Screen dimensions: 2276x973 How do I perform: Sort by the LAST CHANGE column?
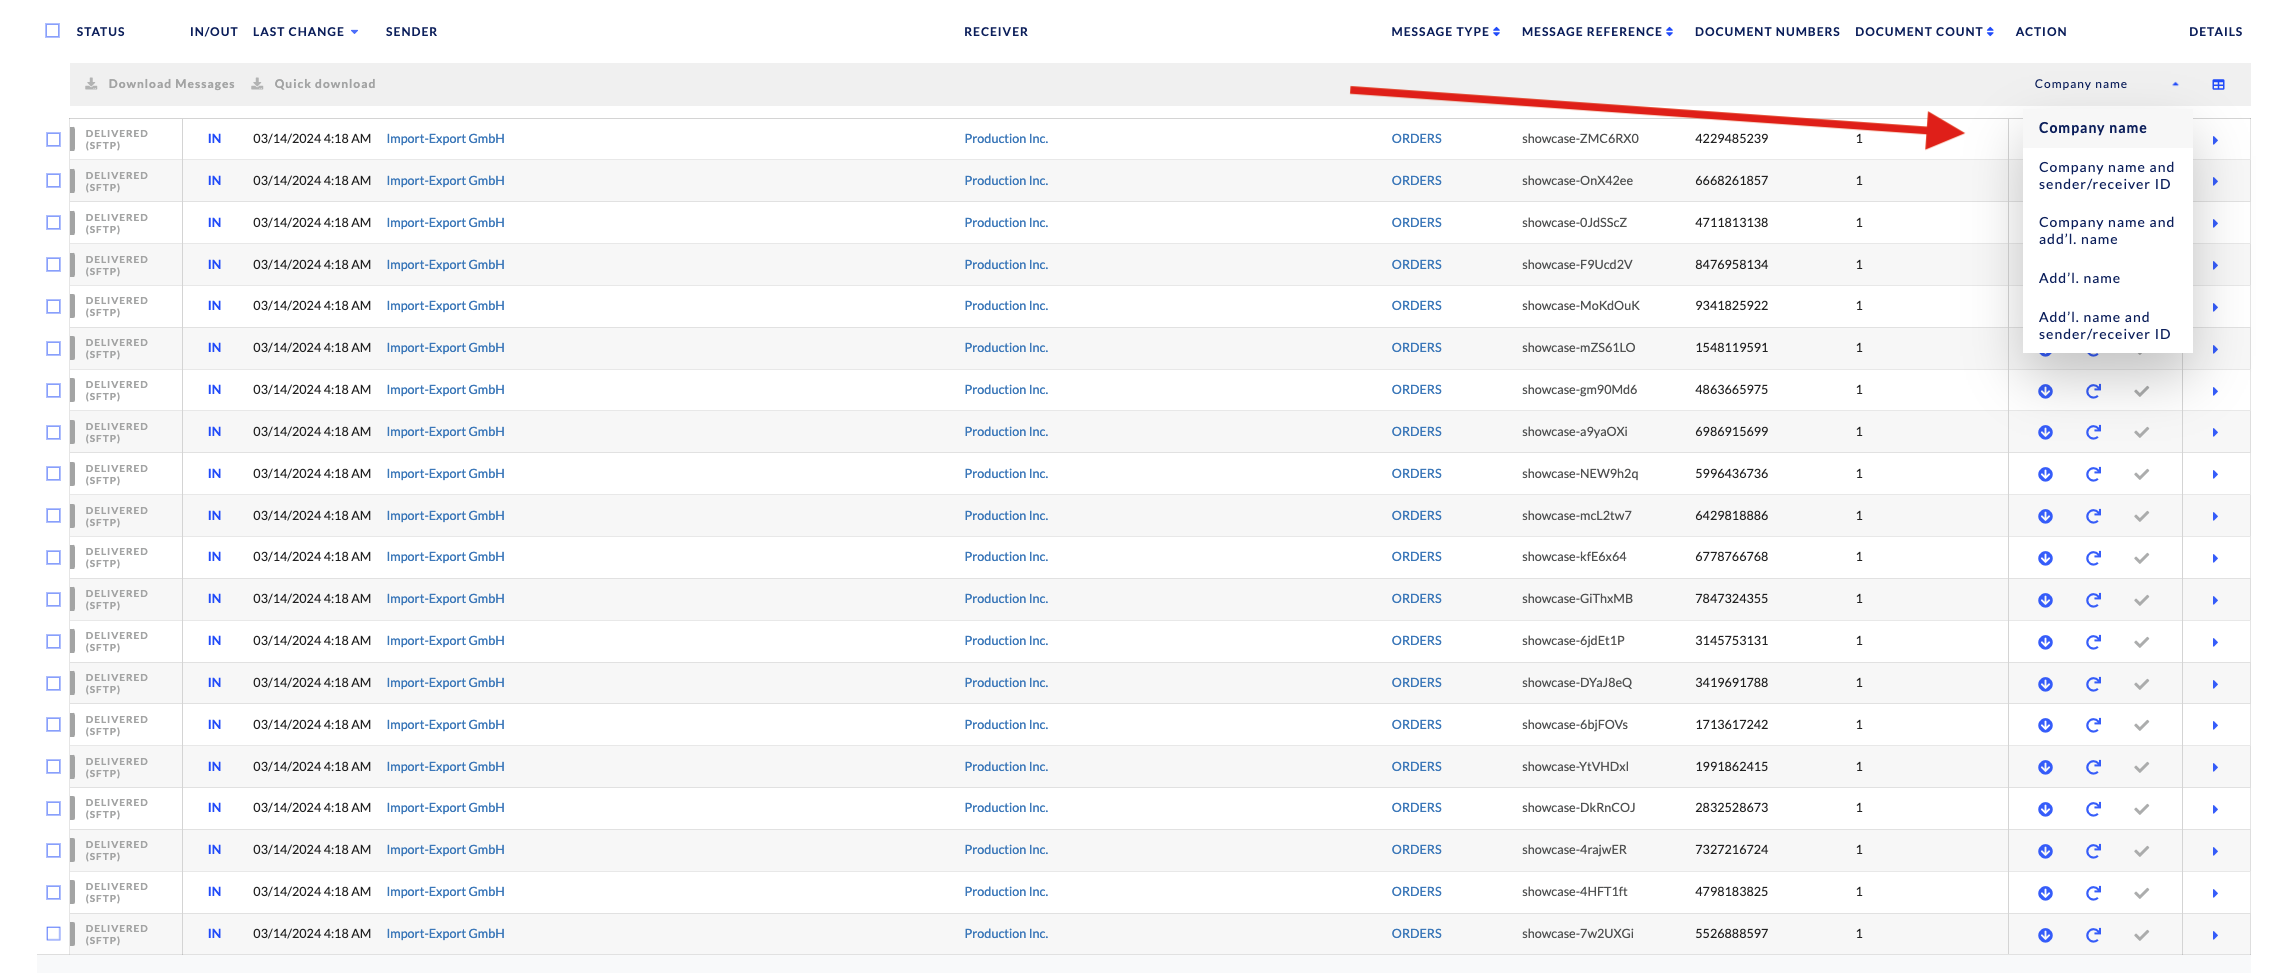(x=305, y=32)
